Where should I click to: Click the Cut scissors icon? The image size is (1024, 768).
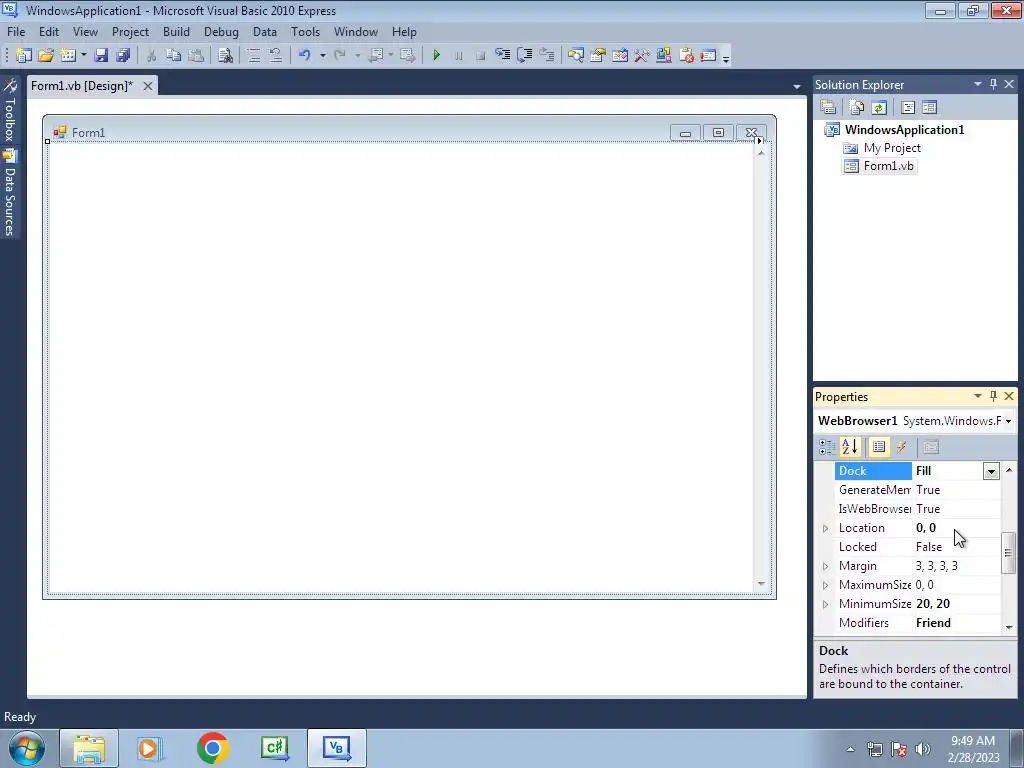(x=151, y=56)
